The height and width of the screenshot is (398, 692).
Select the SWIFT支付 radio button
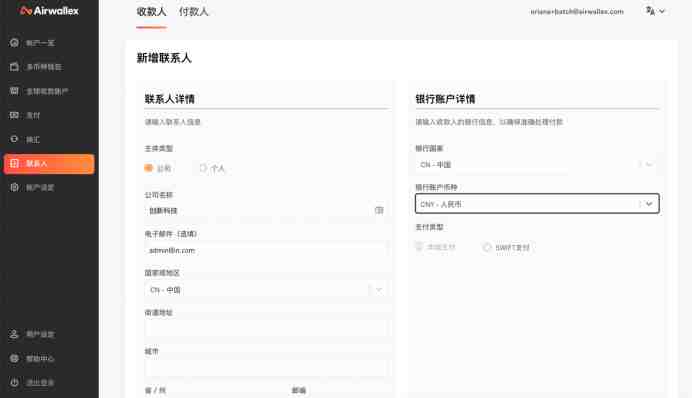point(487,247)
